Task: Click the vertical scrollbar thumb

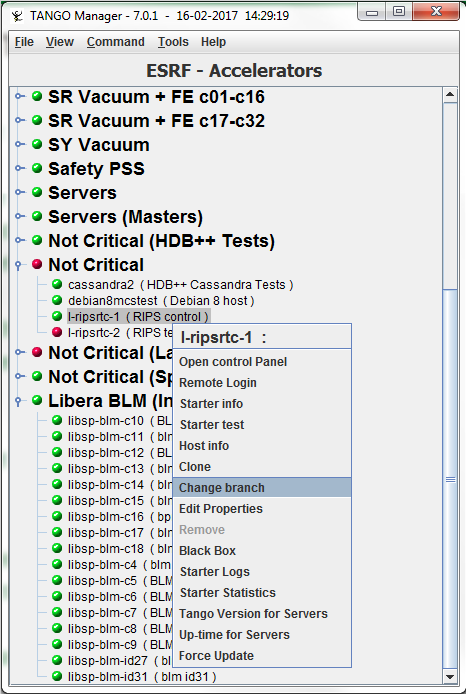Action: (450, 479)
